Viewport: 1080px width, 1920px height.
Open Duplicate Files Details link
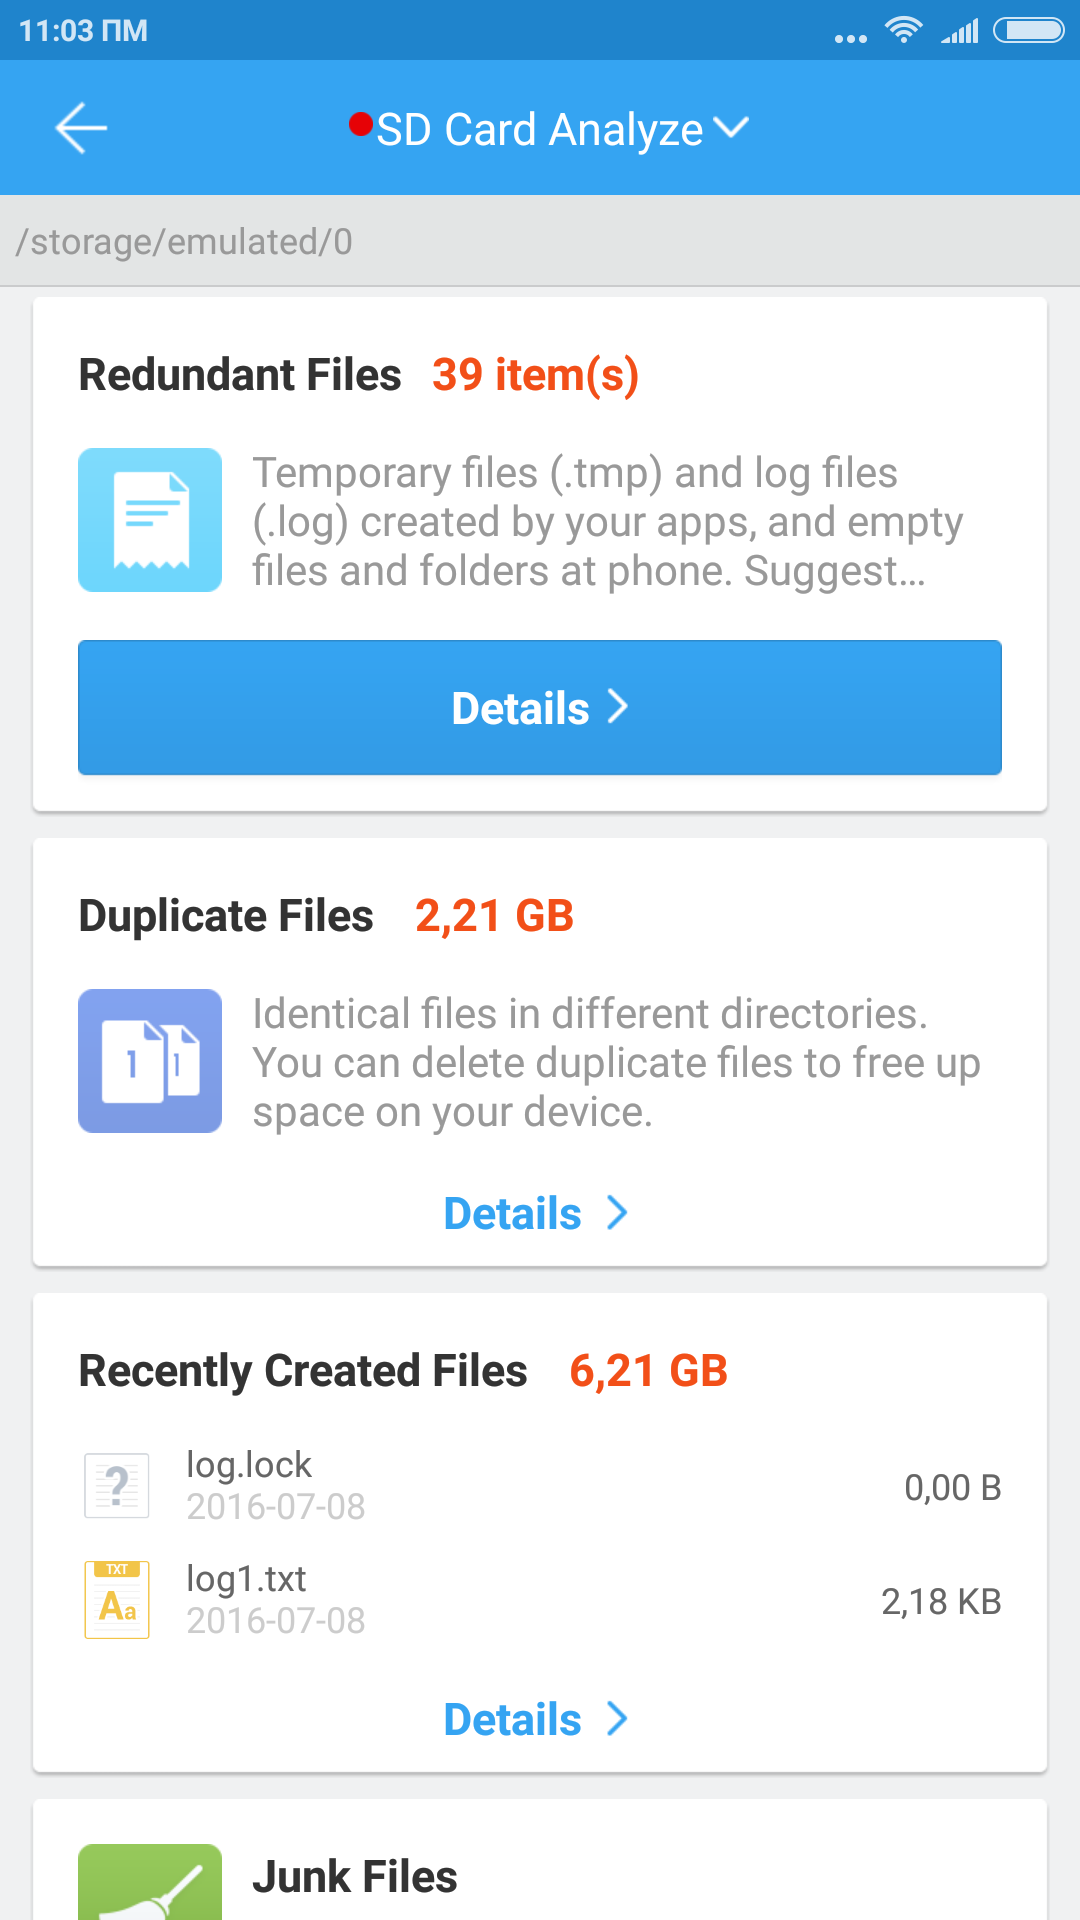click(x=536, y=1214)
